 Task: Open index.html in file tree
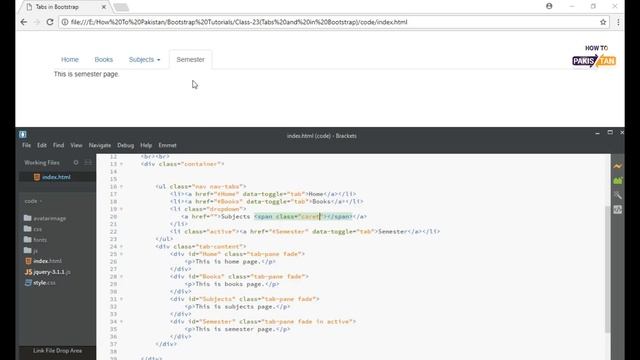[43, 261]
